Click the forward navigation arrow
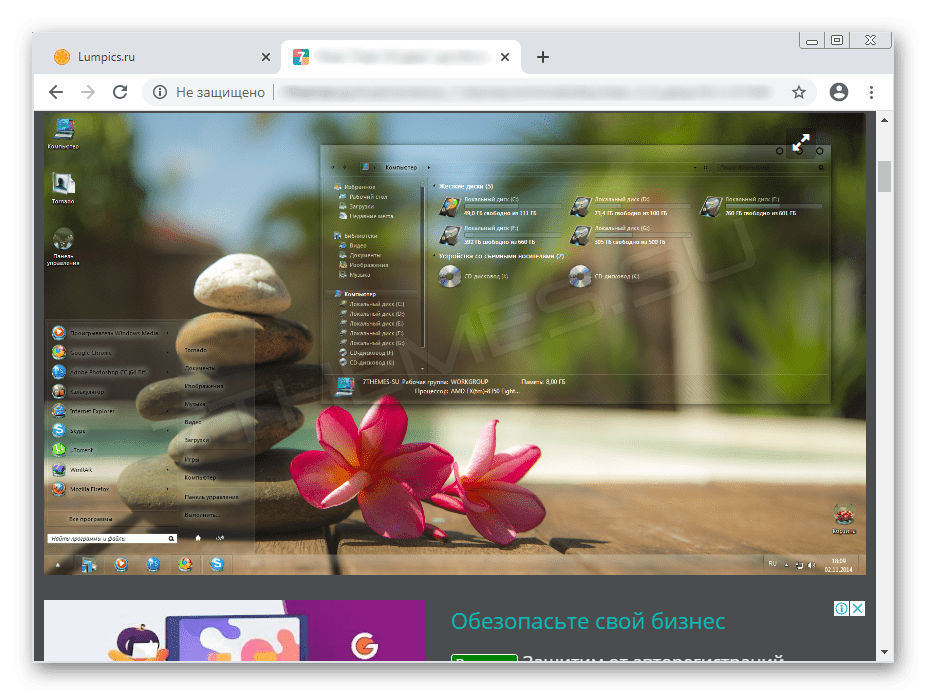This screenshot has width=926, height=695. coord(88,92)
